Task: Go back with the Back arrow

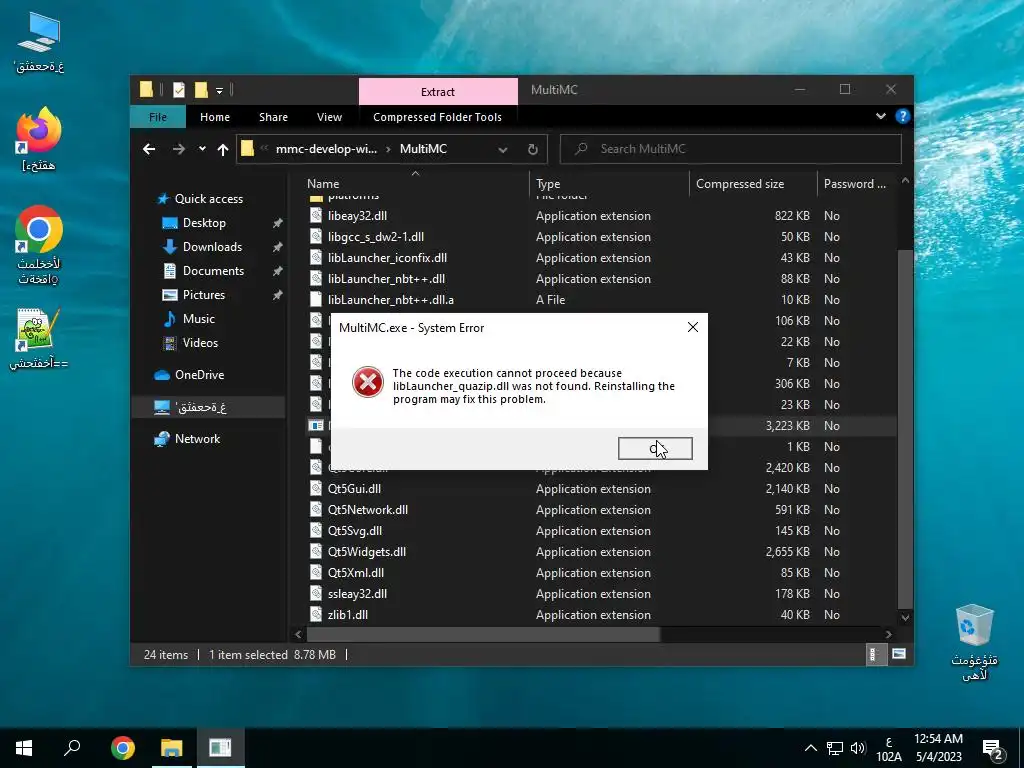Action: pos(149,149)
